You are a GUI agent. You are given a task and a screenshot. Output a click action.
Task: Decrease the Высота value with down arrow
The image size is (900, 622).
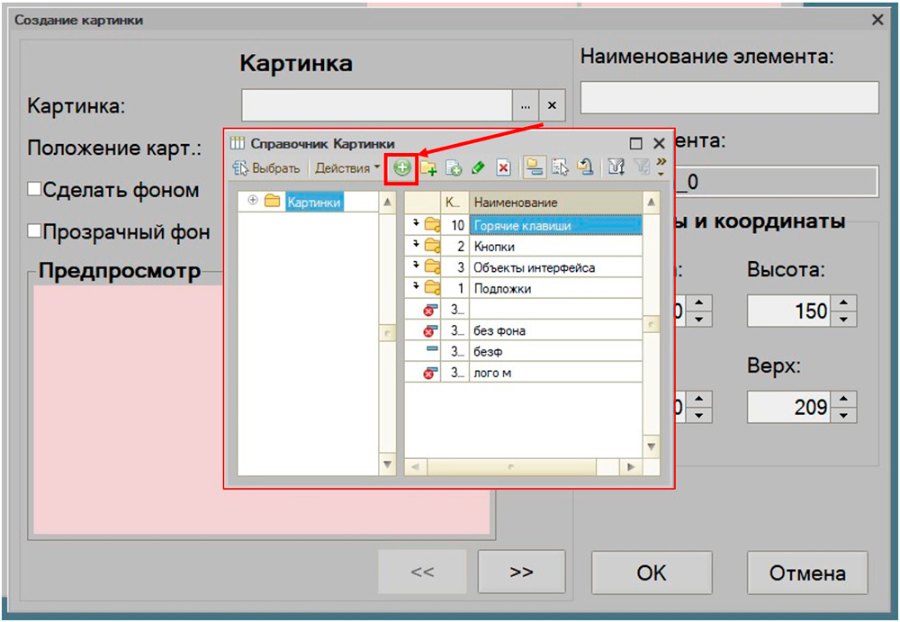[x=843, y=319]
